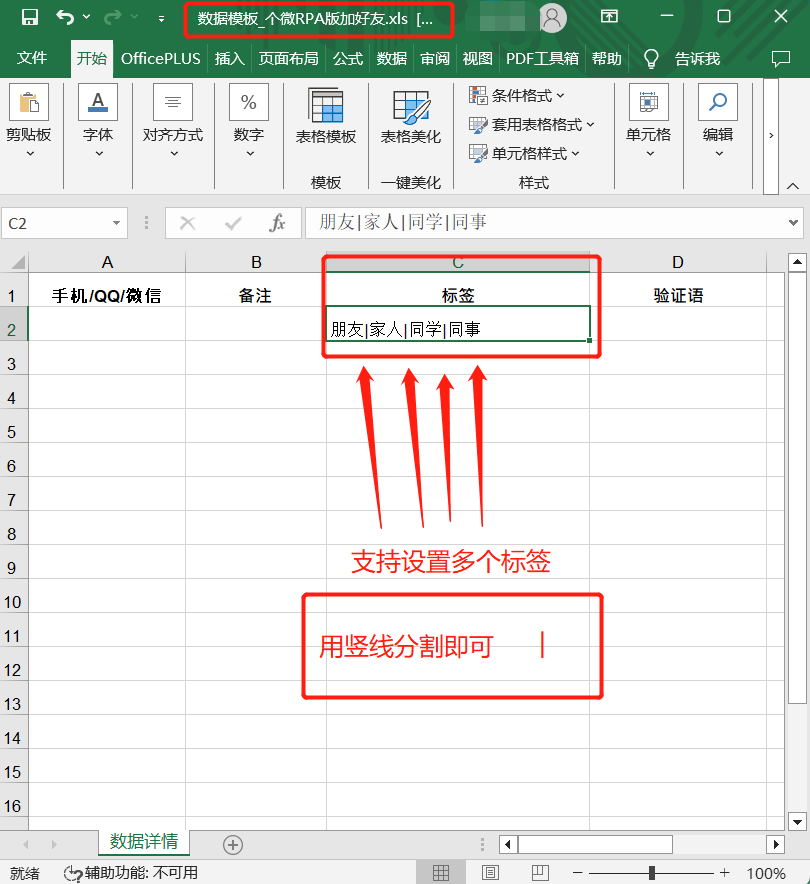
Task: Switch to the OfficePLUS tab
Action: coord(161,59)
